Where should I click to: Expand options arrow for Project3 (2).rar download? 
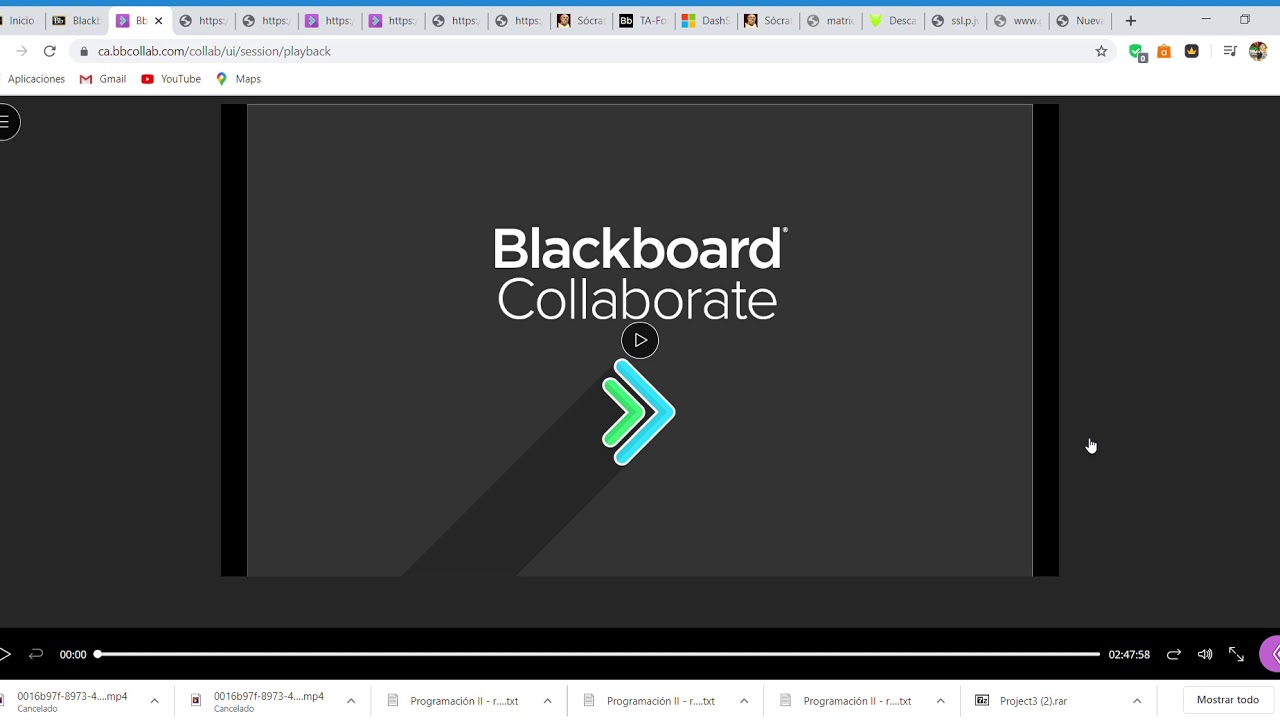[1137, 701]
